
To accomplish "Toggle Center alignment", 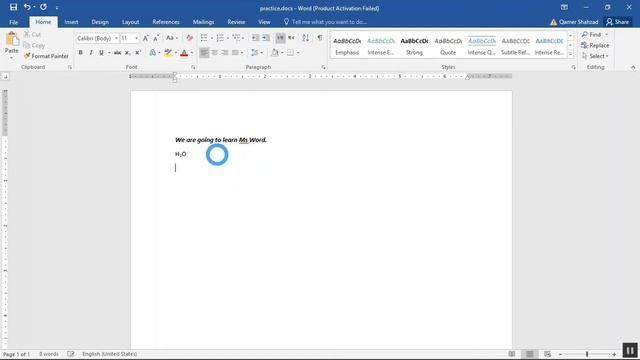I will (x=214, y=53).
